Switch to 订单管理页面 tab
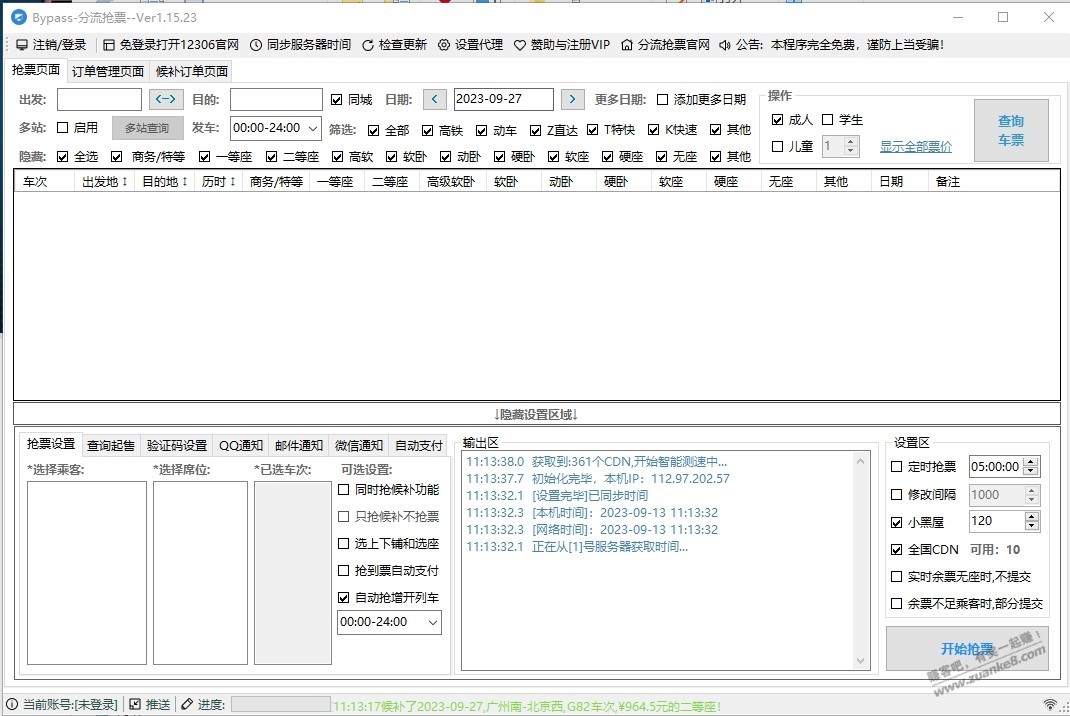Screen dimensions: 1070x716 tap(108, 71)
